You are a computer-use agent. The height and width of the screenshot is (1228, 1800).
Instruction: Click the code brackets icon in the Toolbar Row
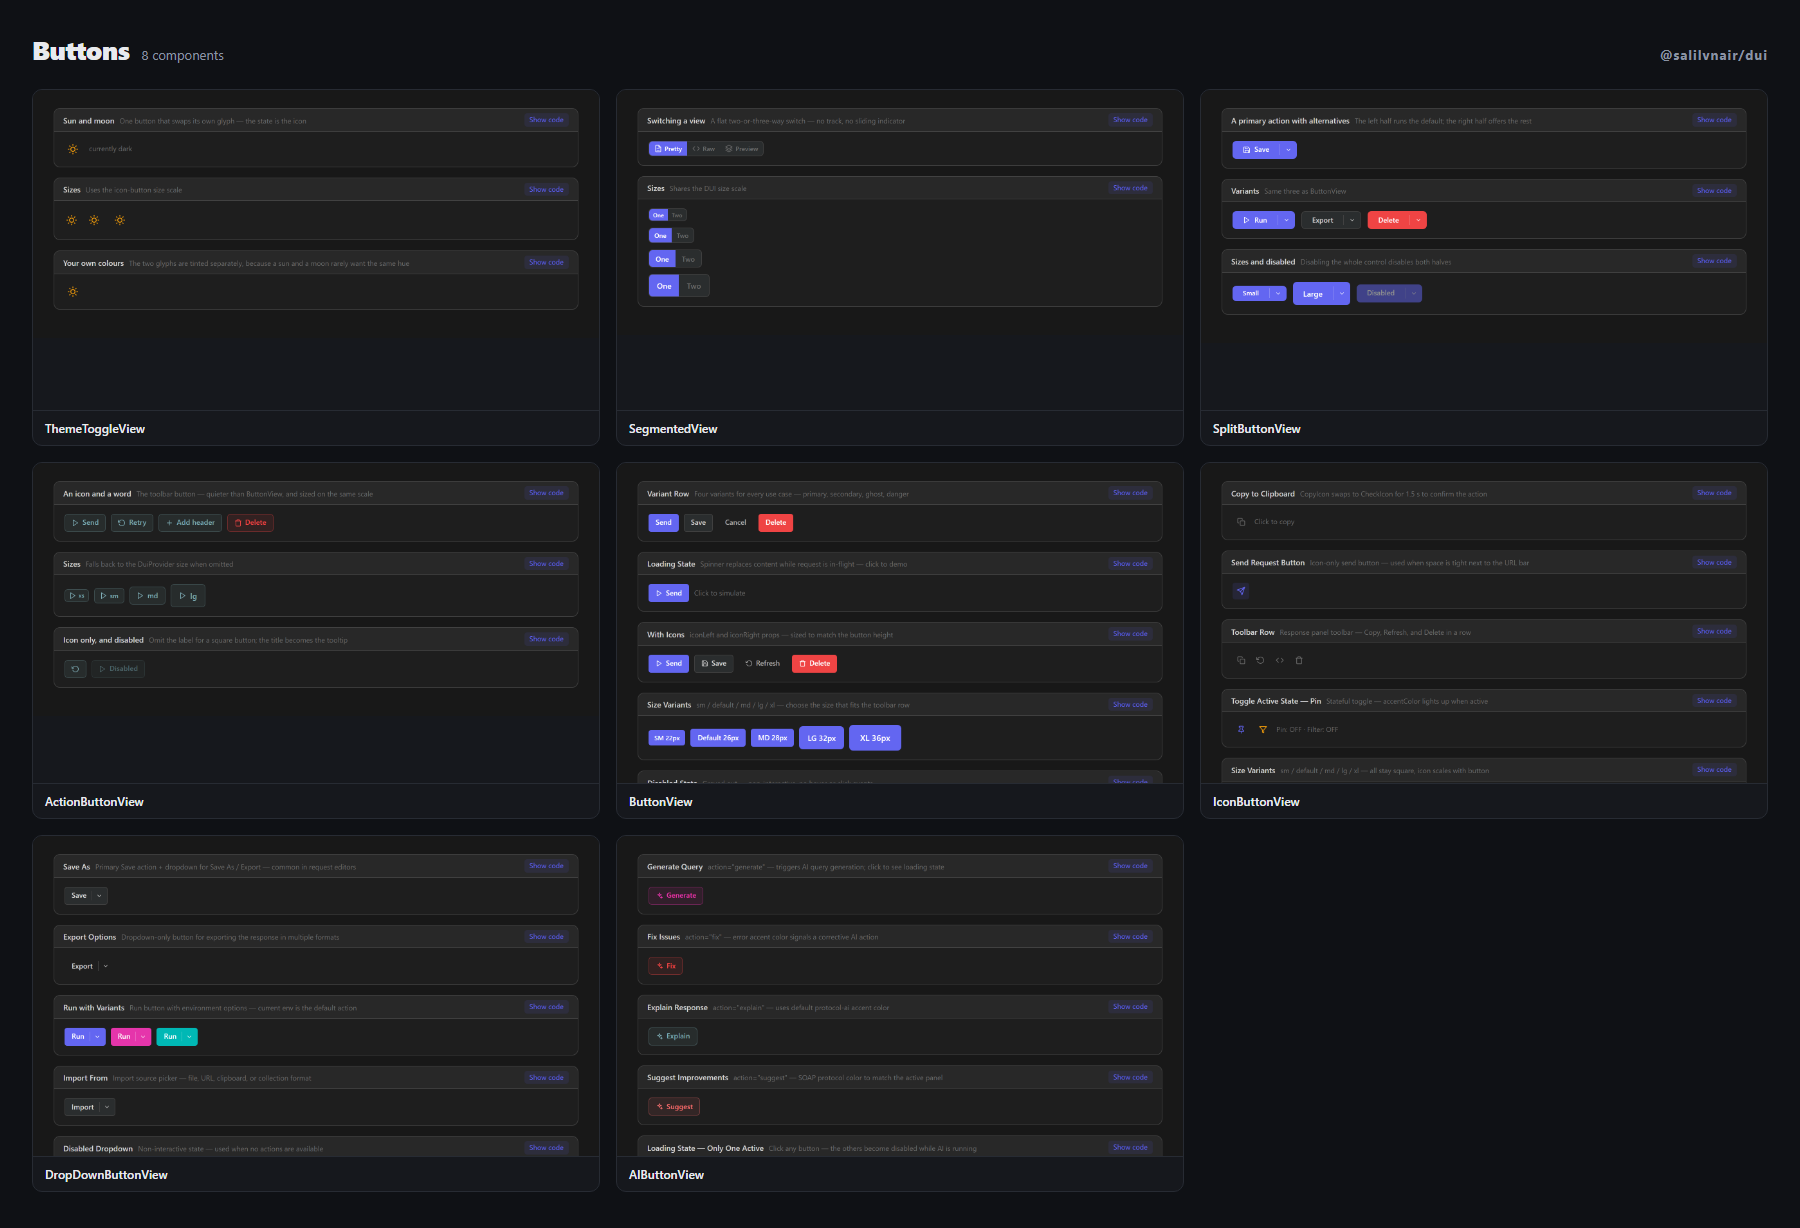(x=1280, y=660)
